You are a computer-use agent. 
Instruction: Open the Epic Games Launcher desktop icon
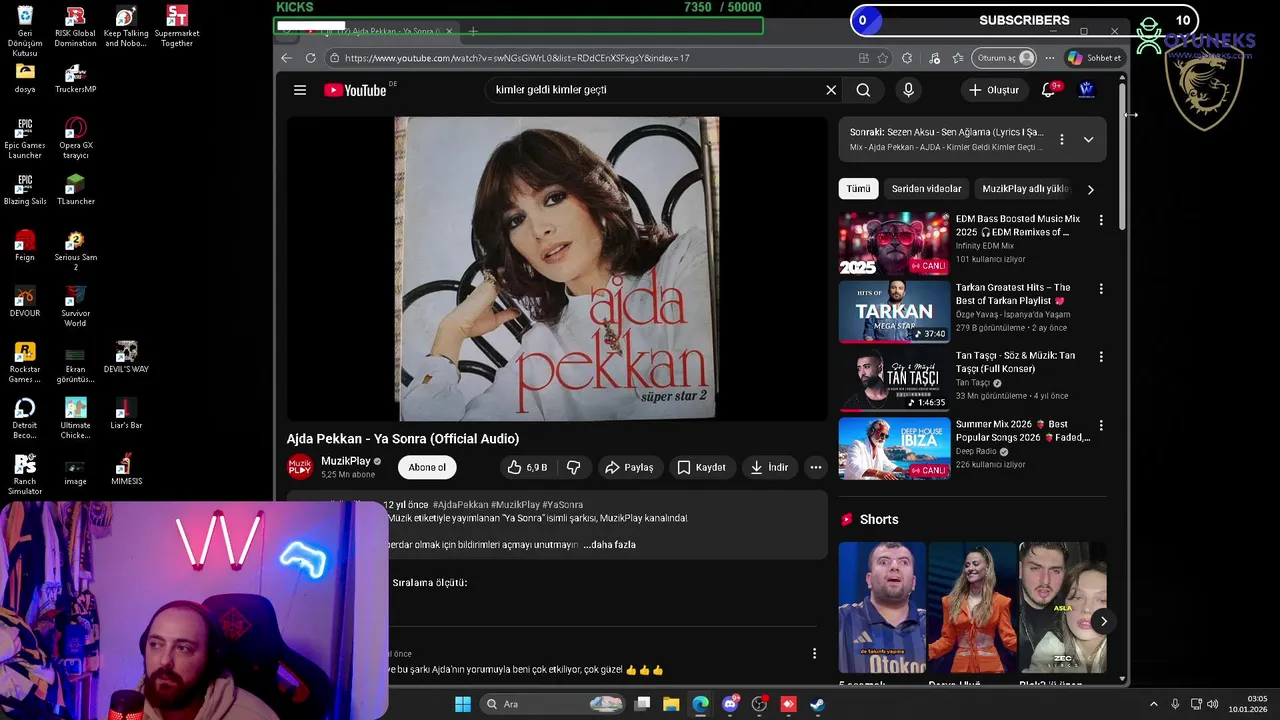25,139
